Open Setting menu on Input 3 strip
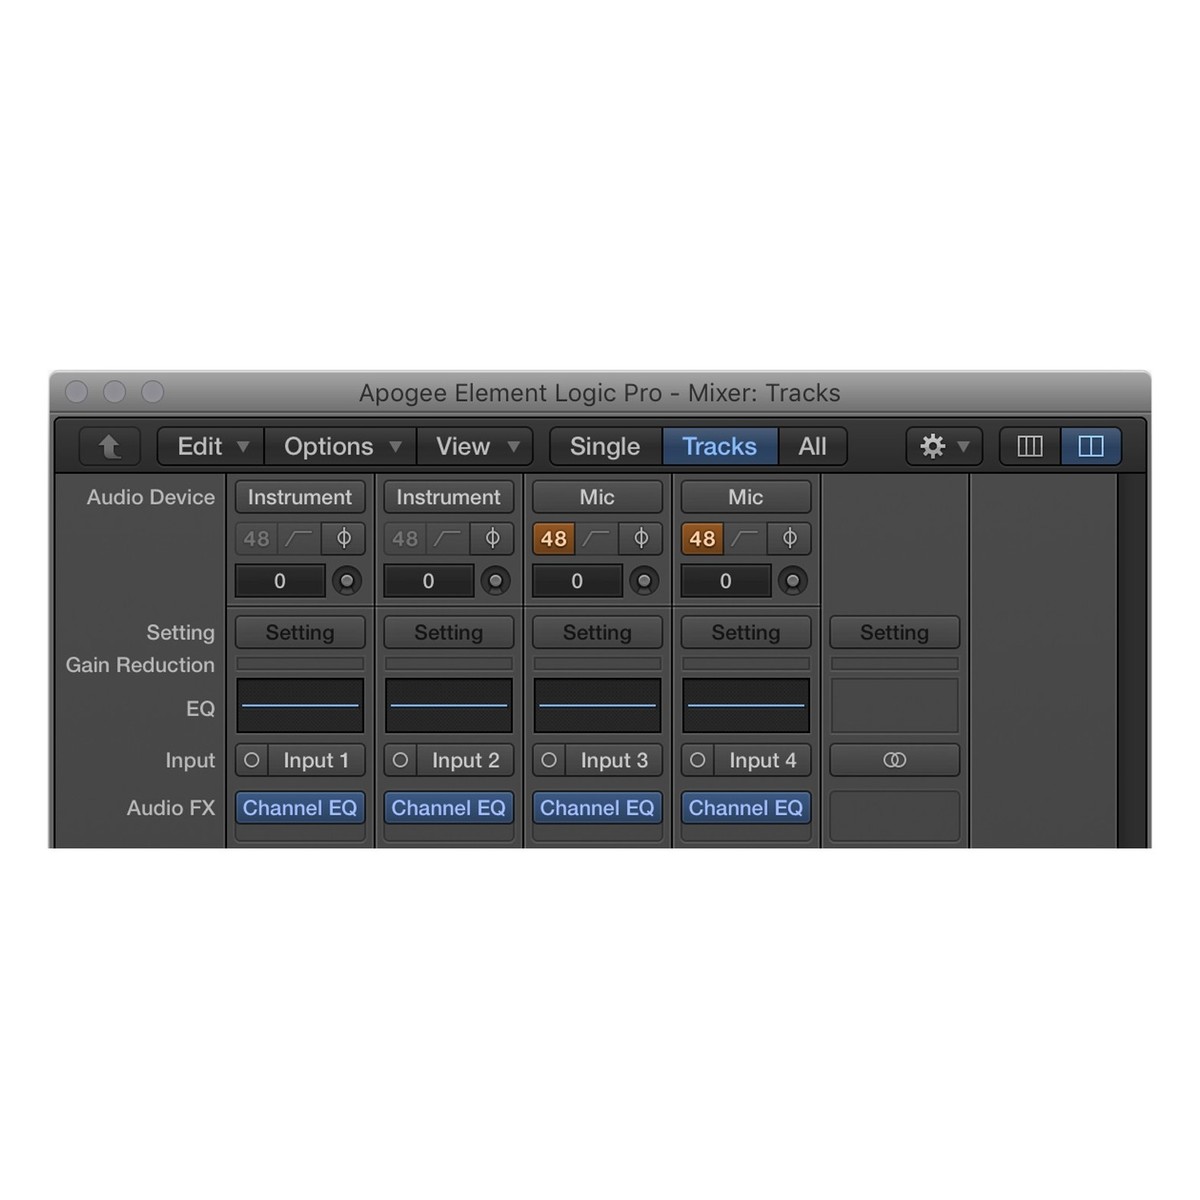 [597, 632]
